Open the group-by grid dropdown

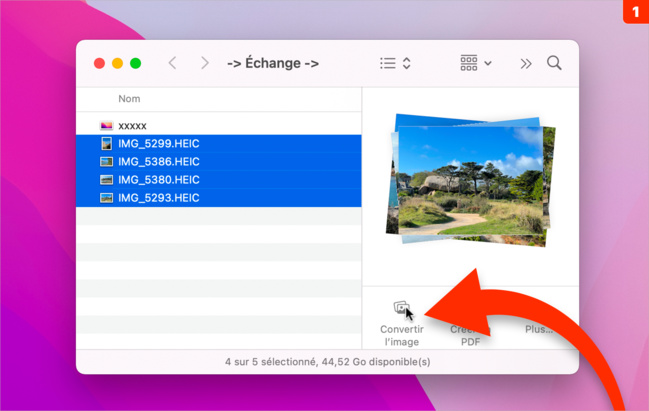475,63
